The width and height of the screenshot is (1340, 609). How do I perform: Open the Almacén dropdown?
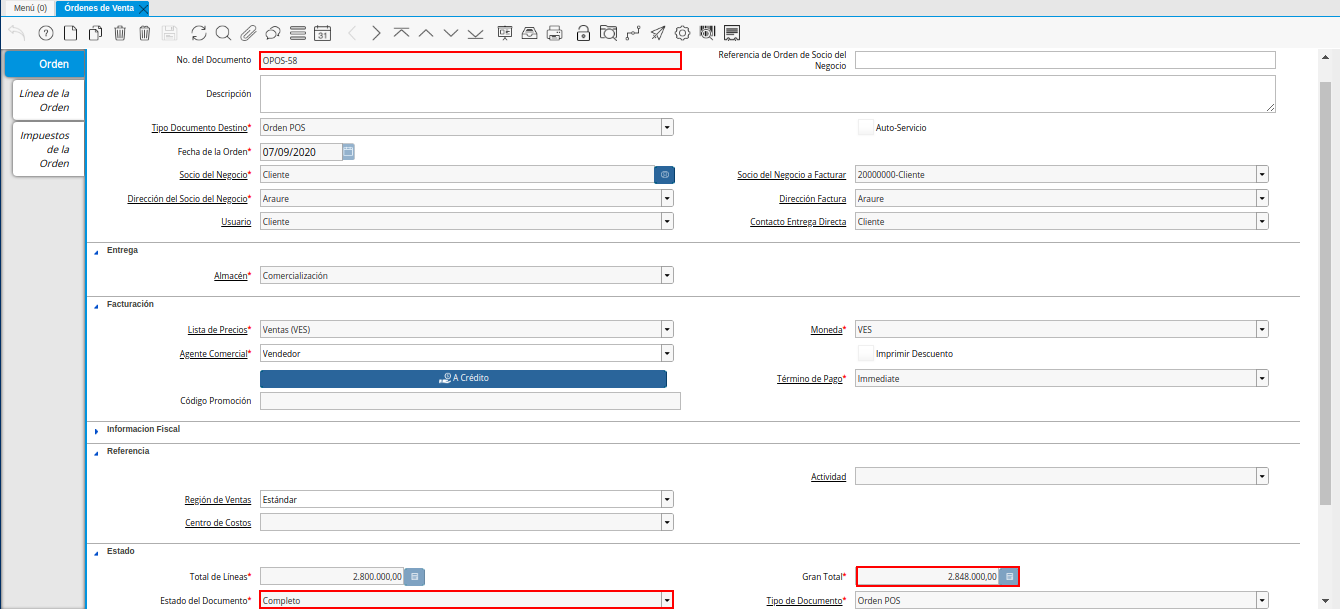(666, 275)
